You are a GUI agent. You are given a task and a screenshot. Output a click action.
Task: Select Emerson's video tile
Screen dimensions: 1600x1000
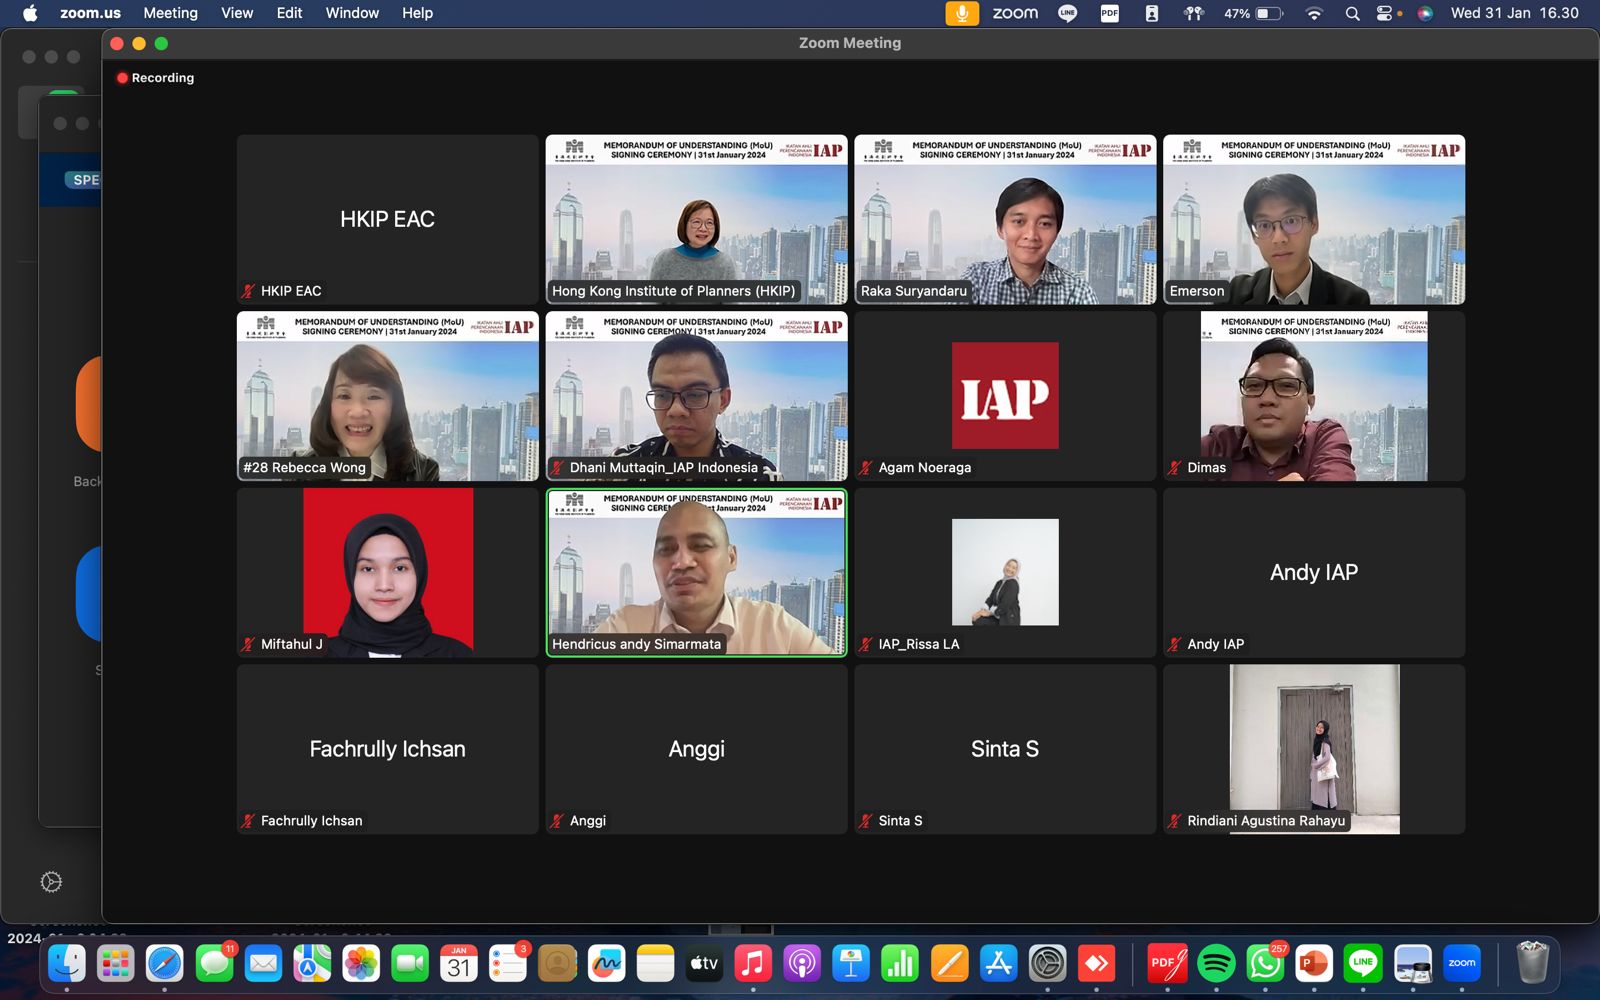point(1314,220)
